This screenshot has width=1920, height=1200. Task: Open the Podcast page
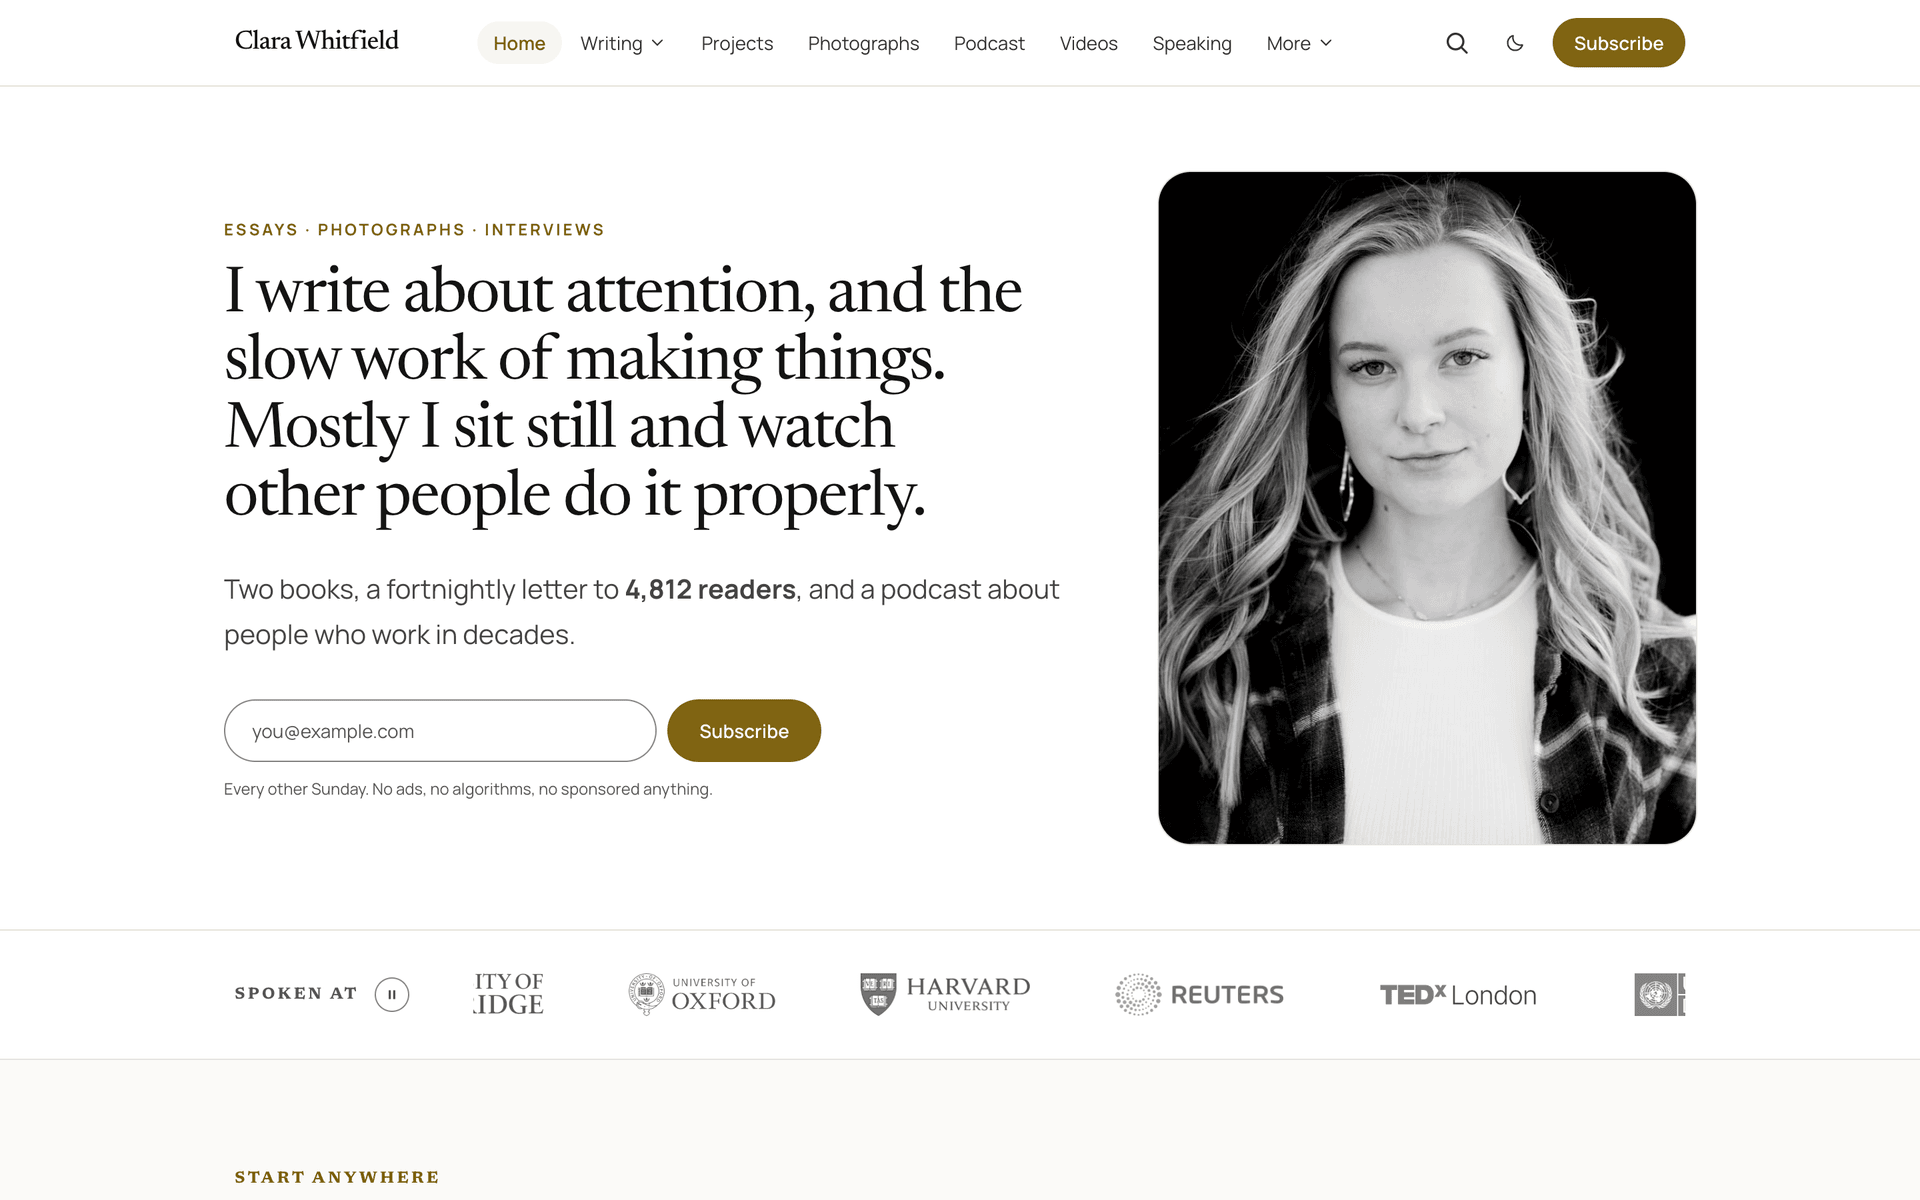click(x=989, y=43)
